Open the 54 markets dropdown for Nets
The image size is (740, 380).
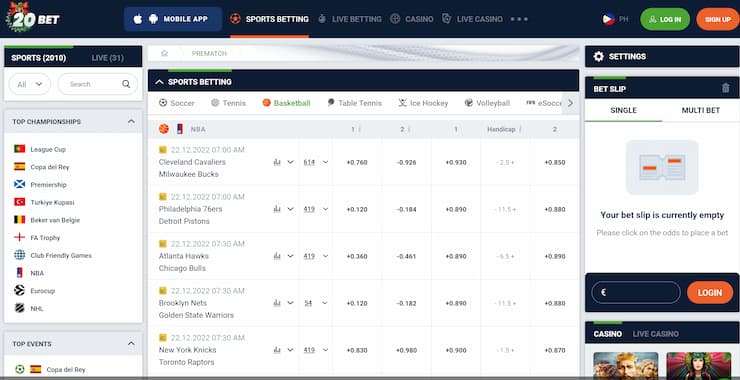(x=316, y=303)
